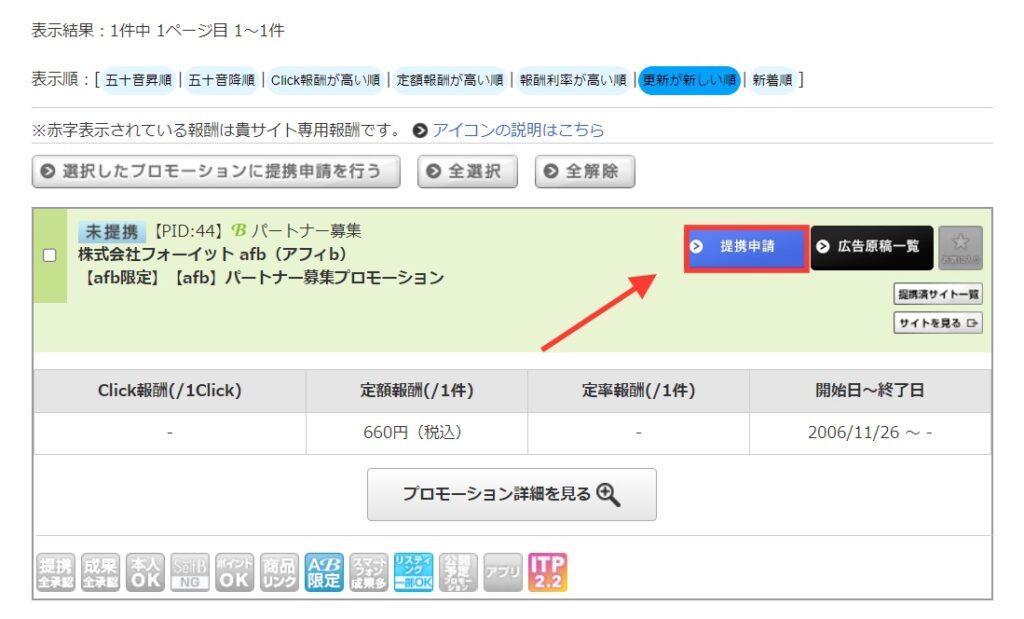1024x619 pixels.
Task: Click the 本人OK icon badge
Action: pyautogui.click(x=144, y=573)
